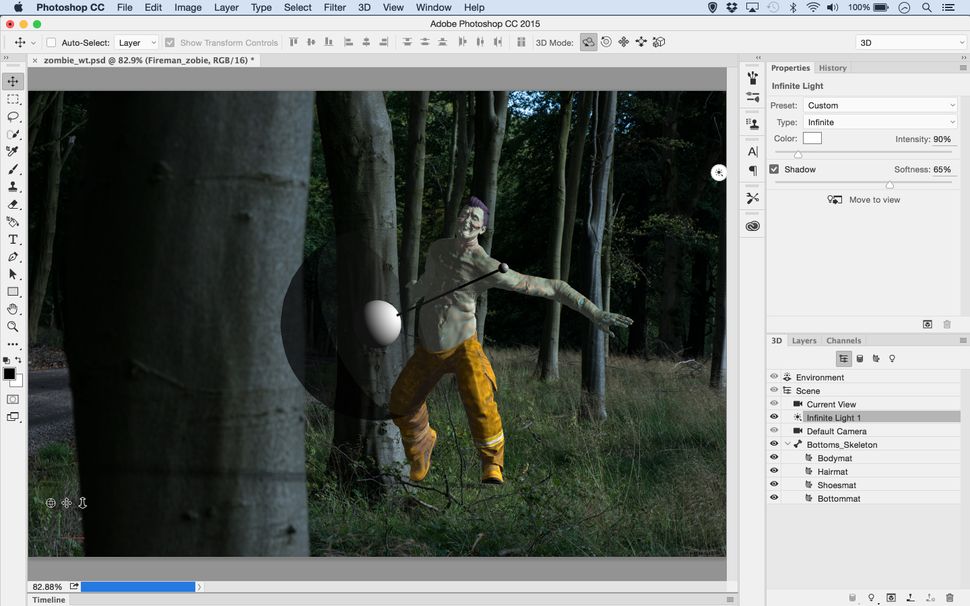The height and width of the screenshot is (606, 970).
Task: Select the Move tool
Action: tap(13, 81)
